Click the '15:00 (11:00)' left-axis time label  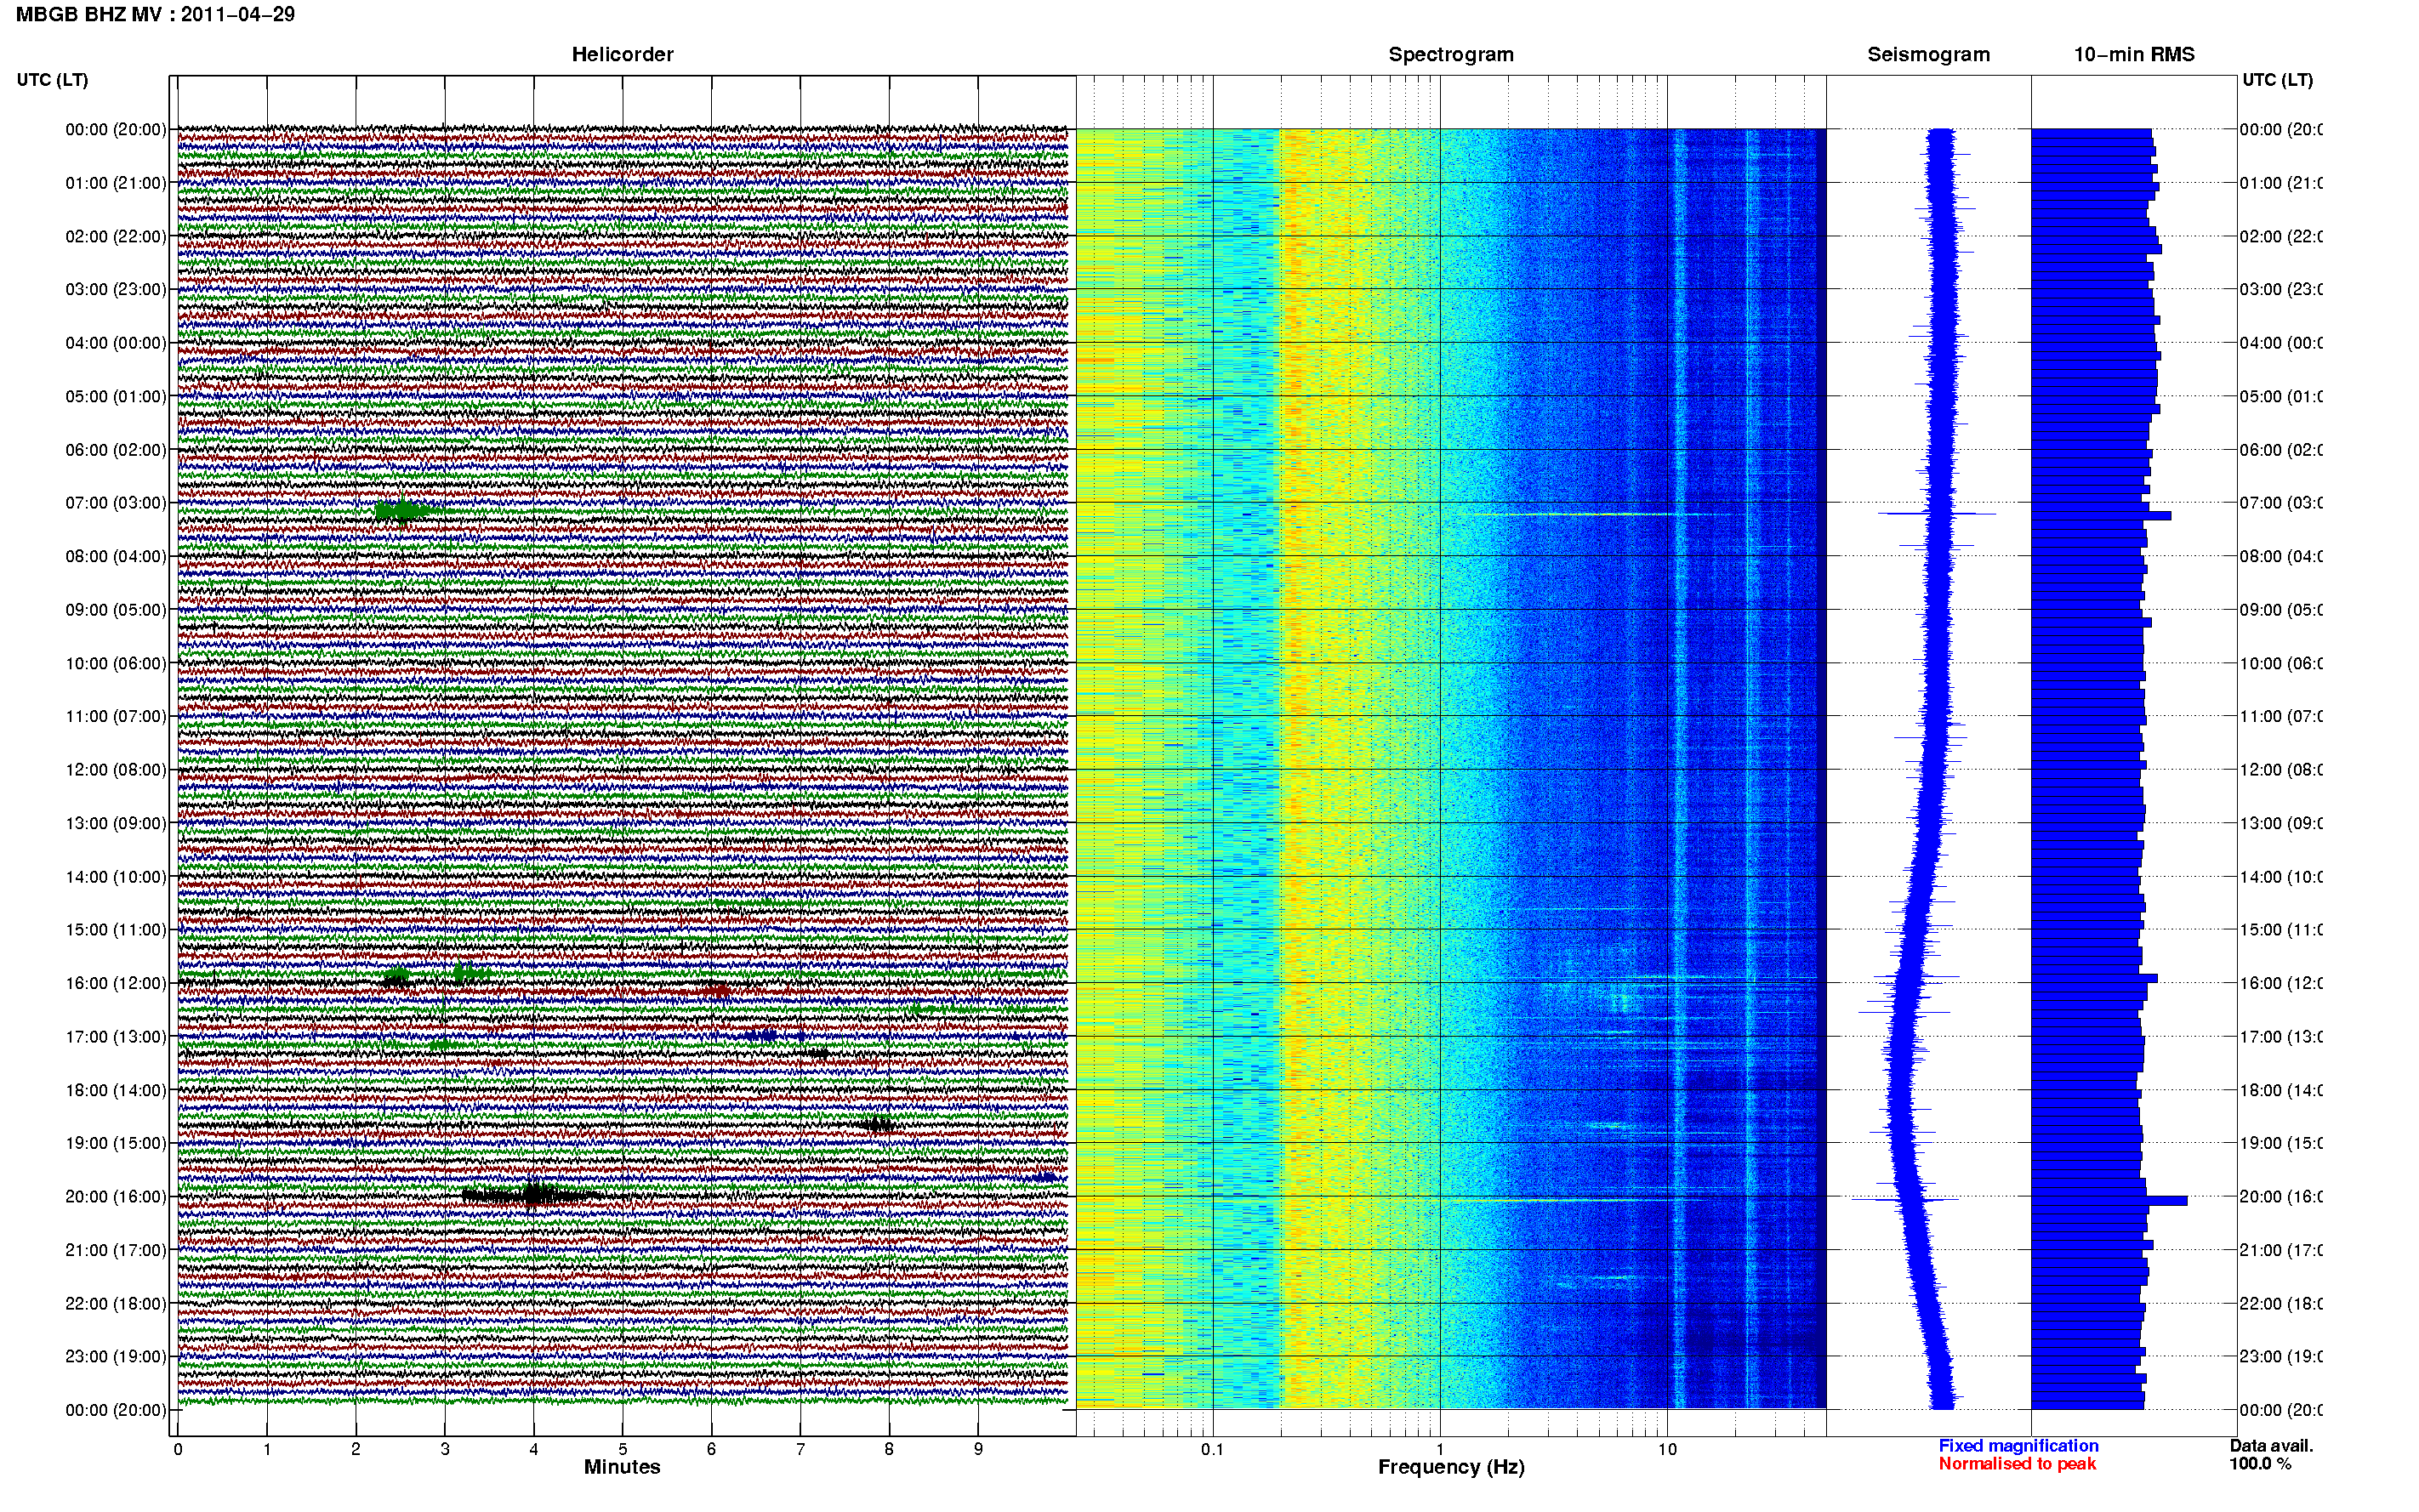[x=116, y=929]
